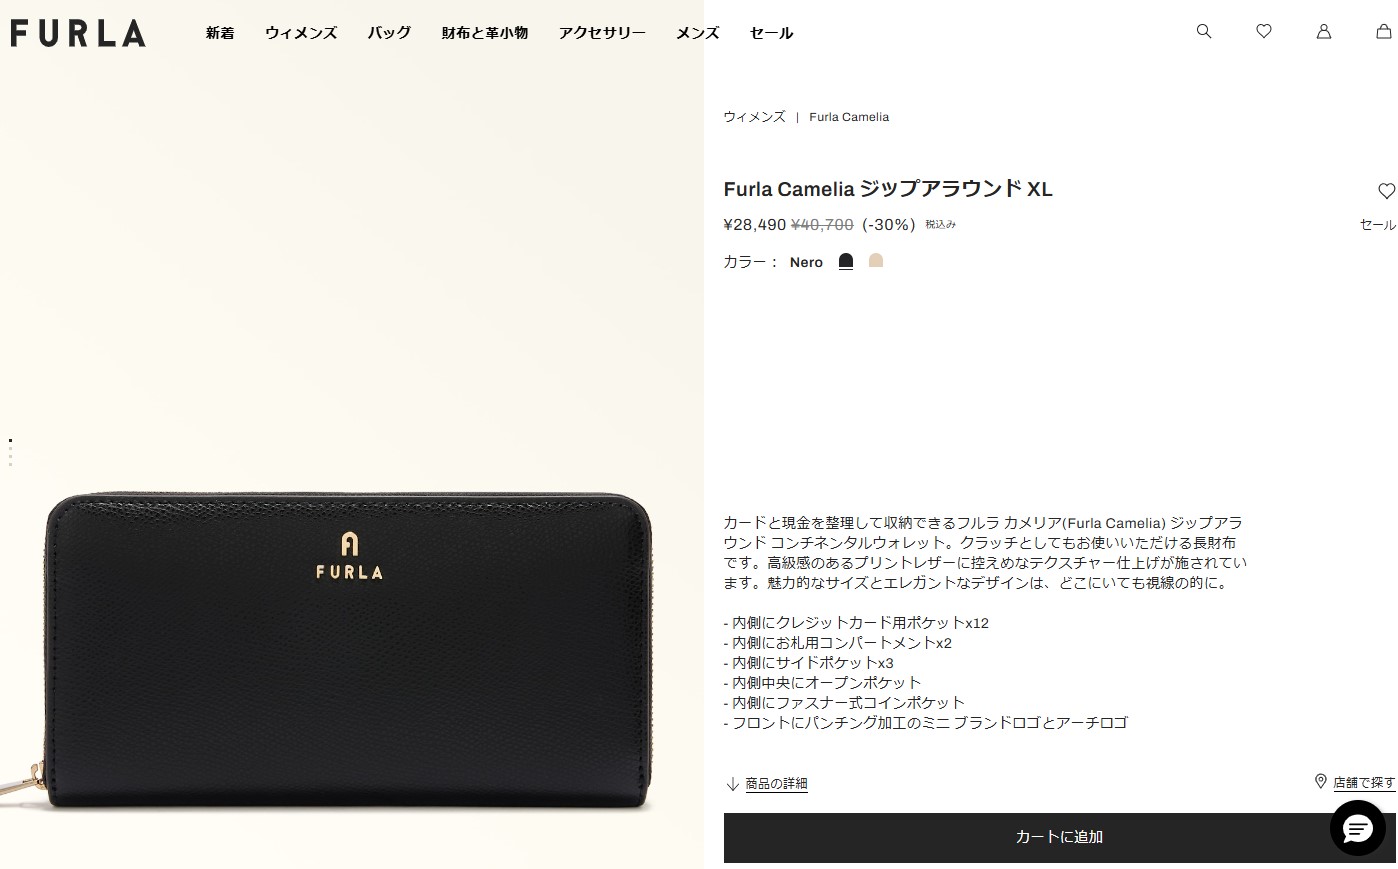Open the shopping bag icon

[x=1384, y=31]
